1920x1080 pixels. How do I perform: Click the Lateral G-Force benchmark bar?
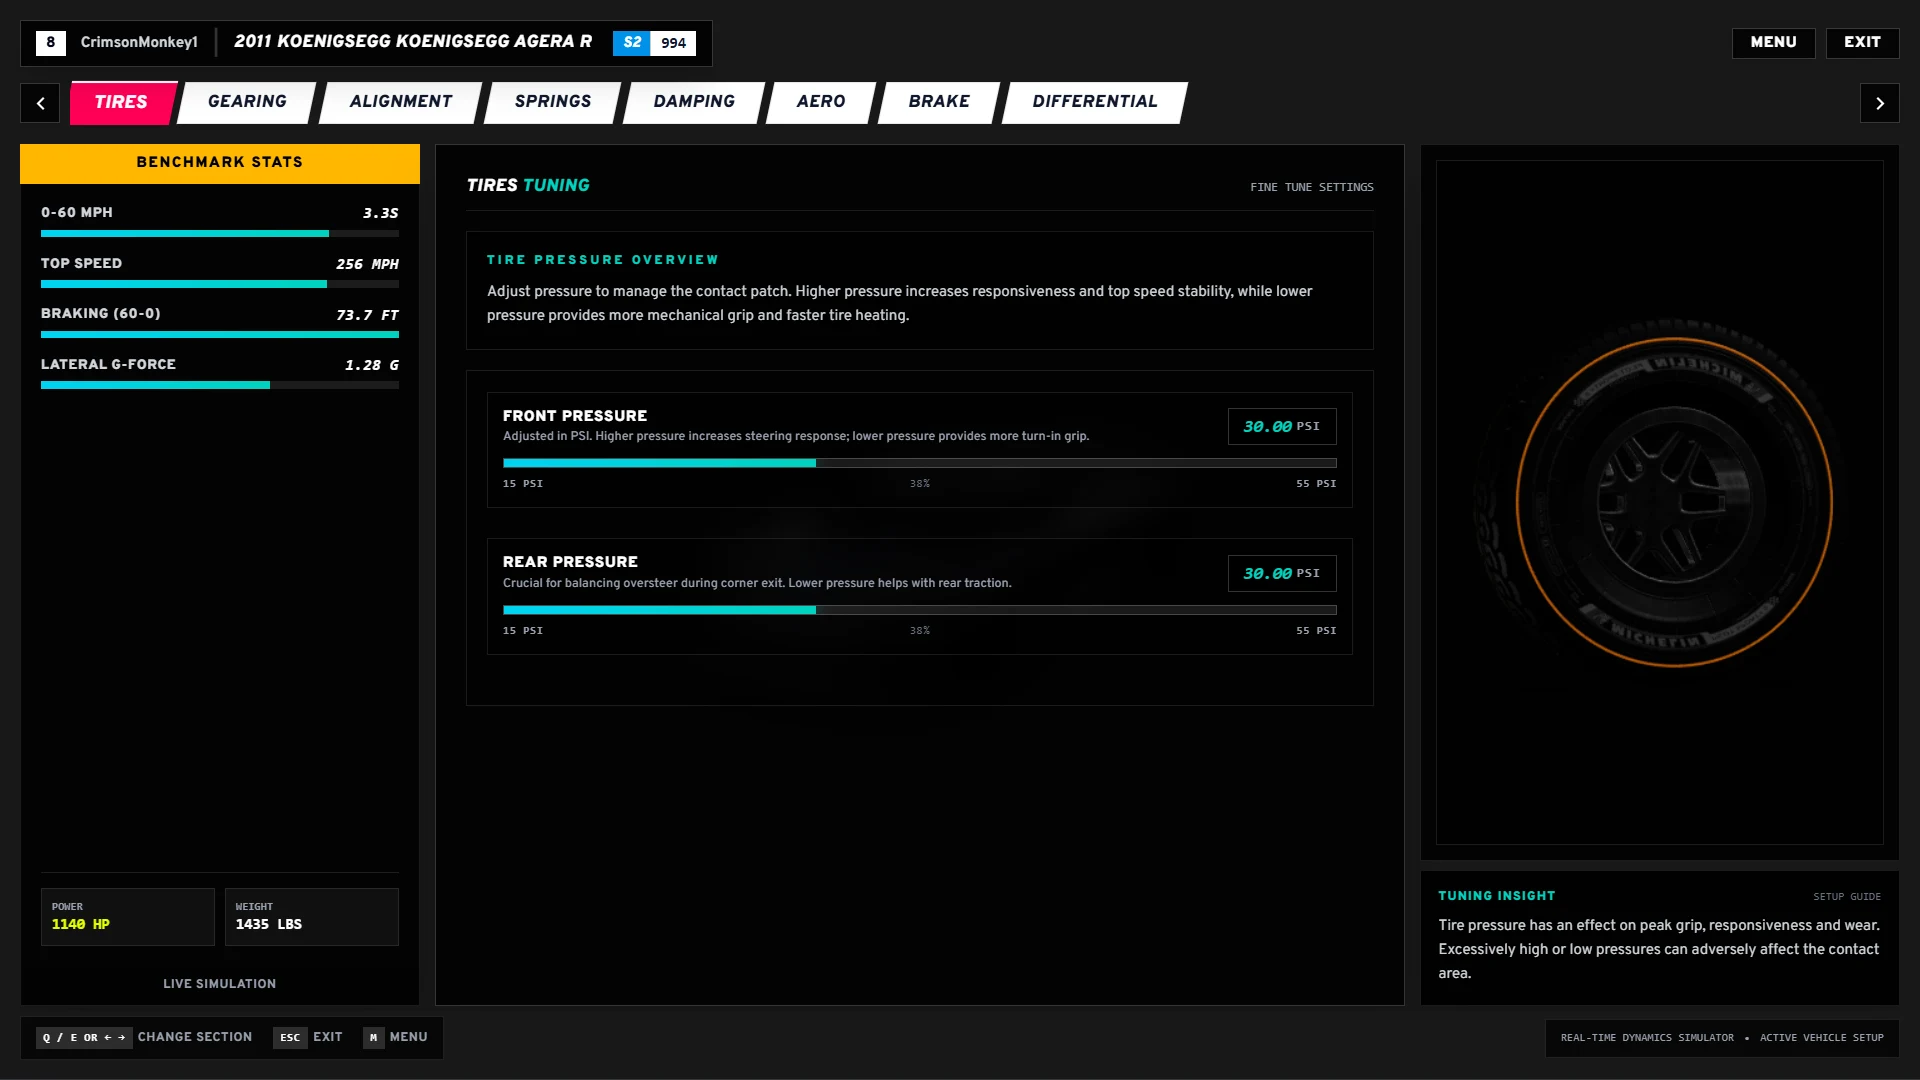(x=220, y=385)
